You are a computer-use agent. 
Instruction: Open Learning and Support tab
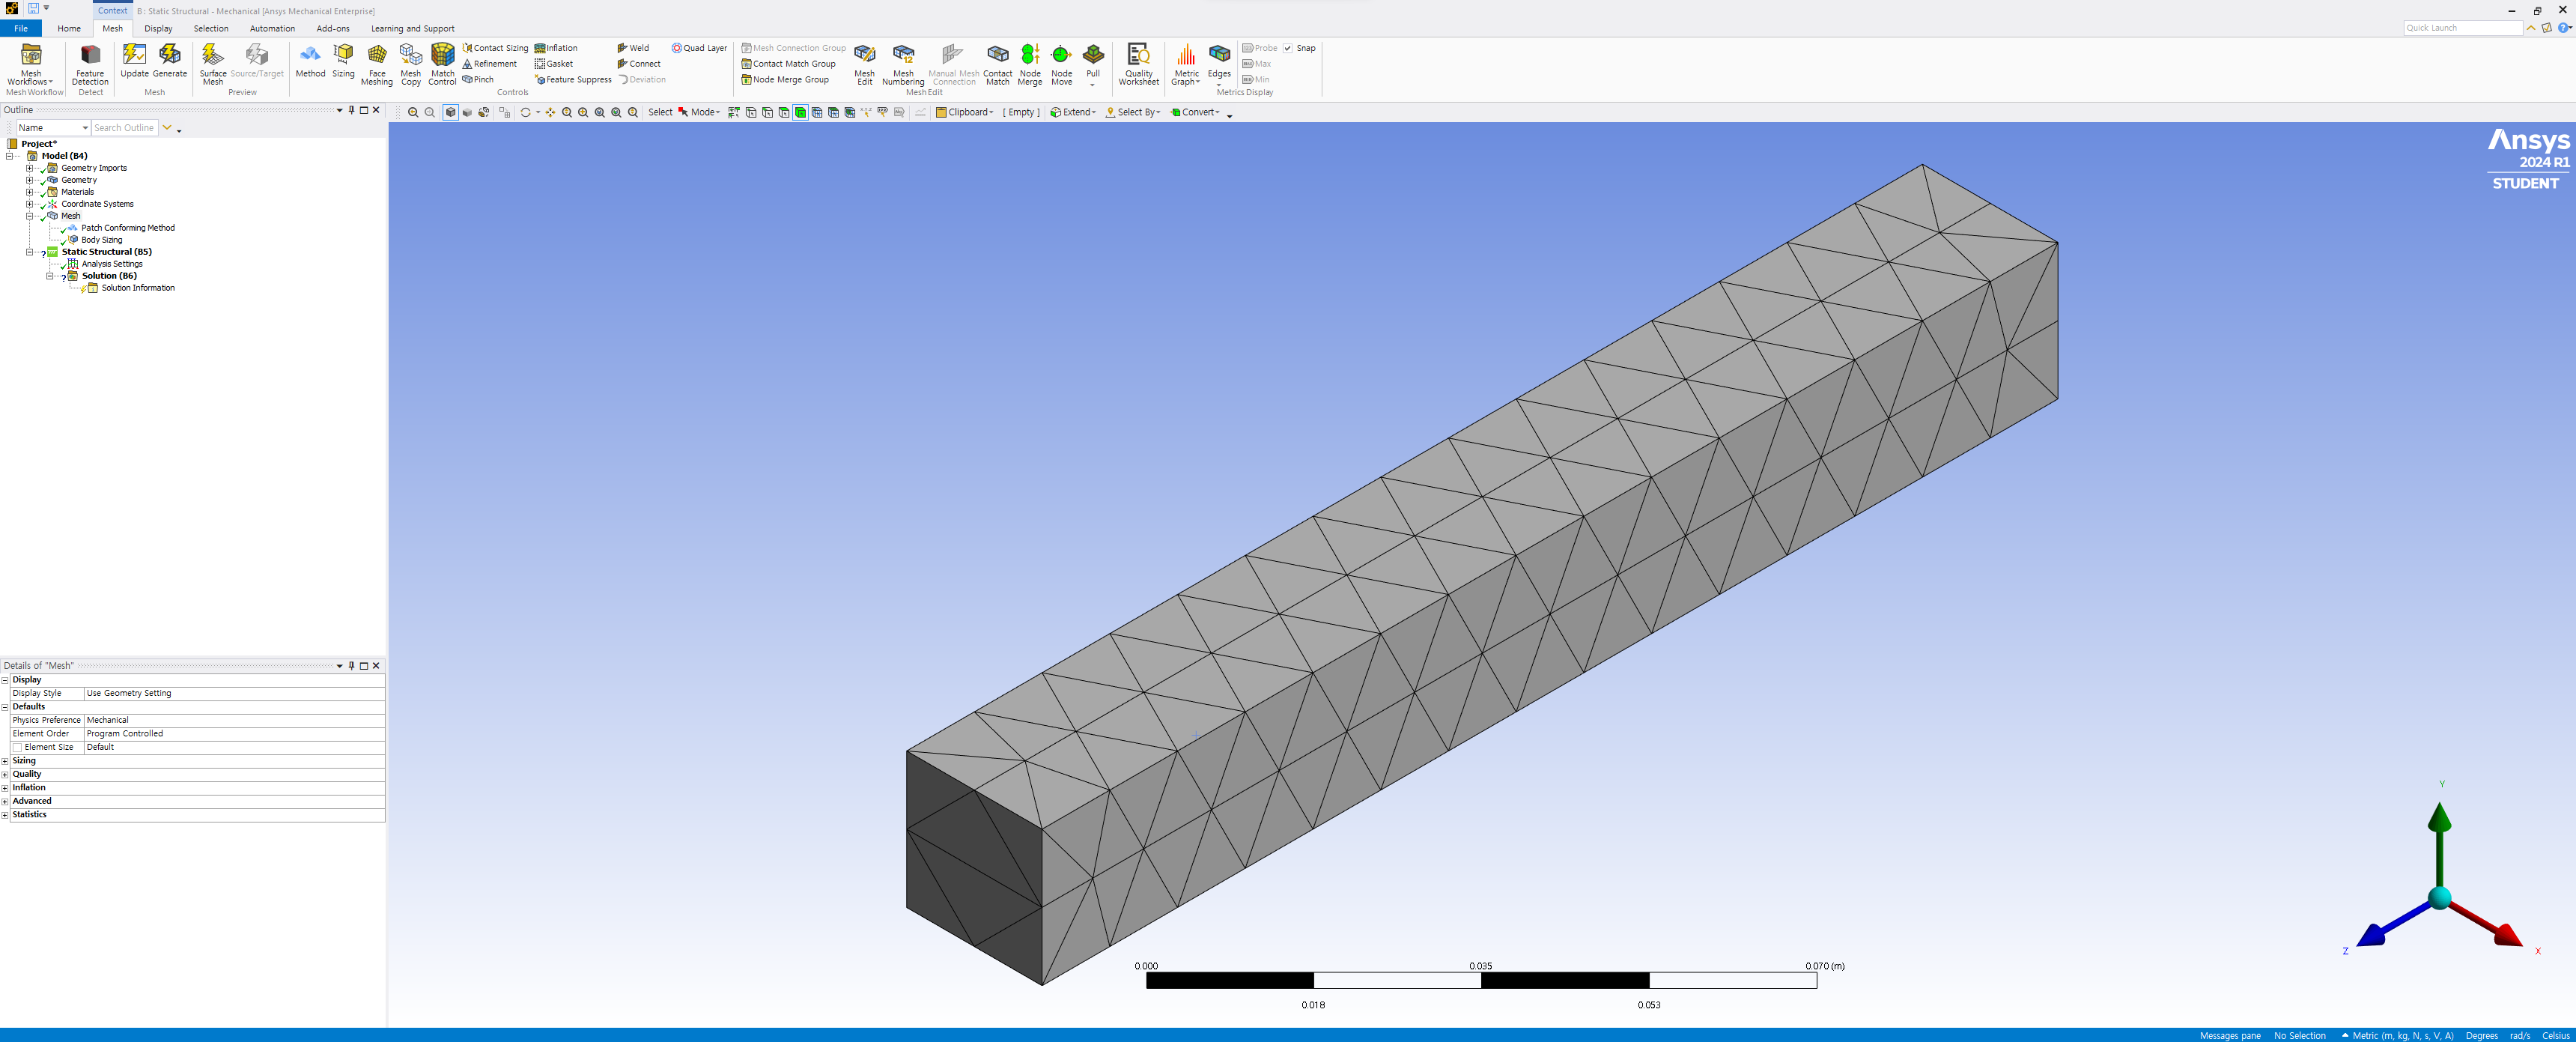412,28
